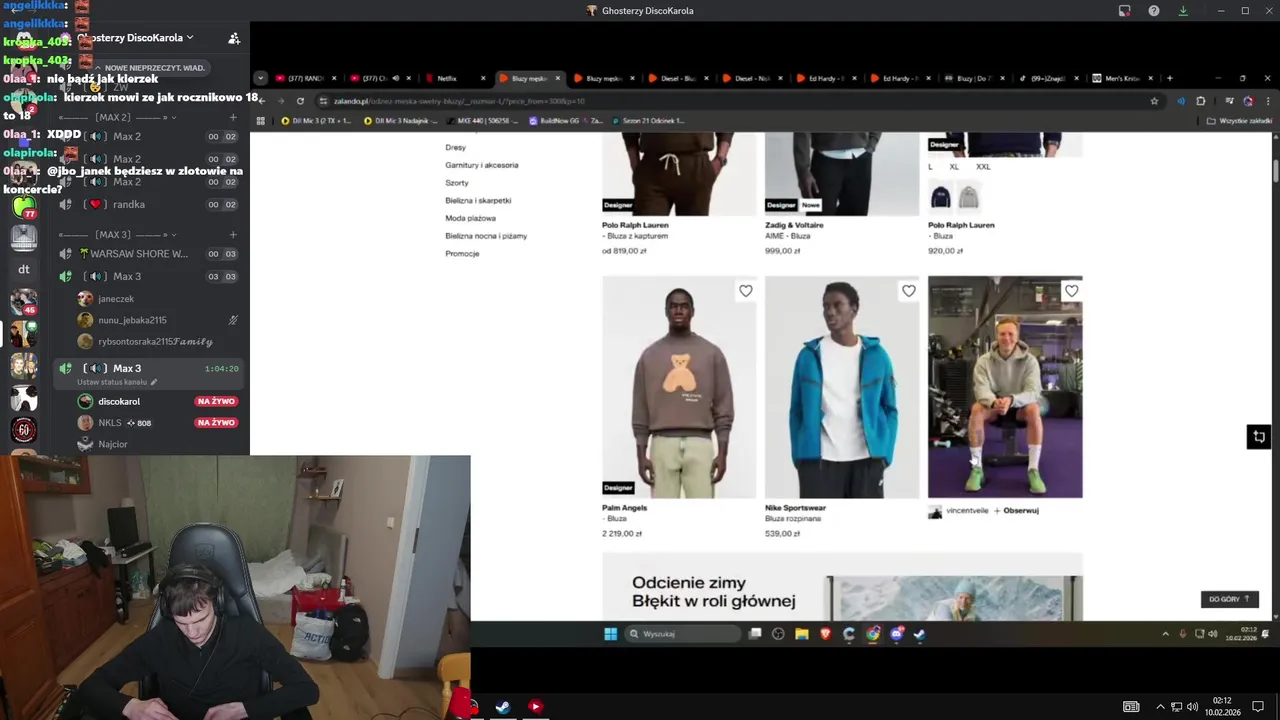Open Discord inbox icon in title bar
1280x720 pixels.
(x=1125, y=11)
